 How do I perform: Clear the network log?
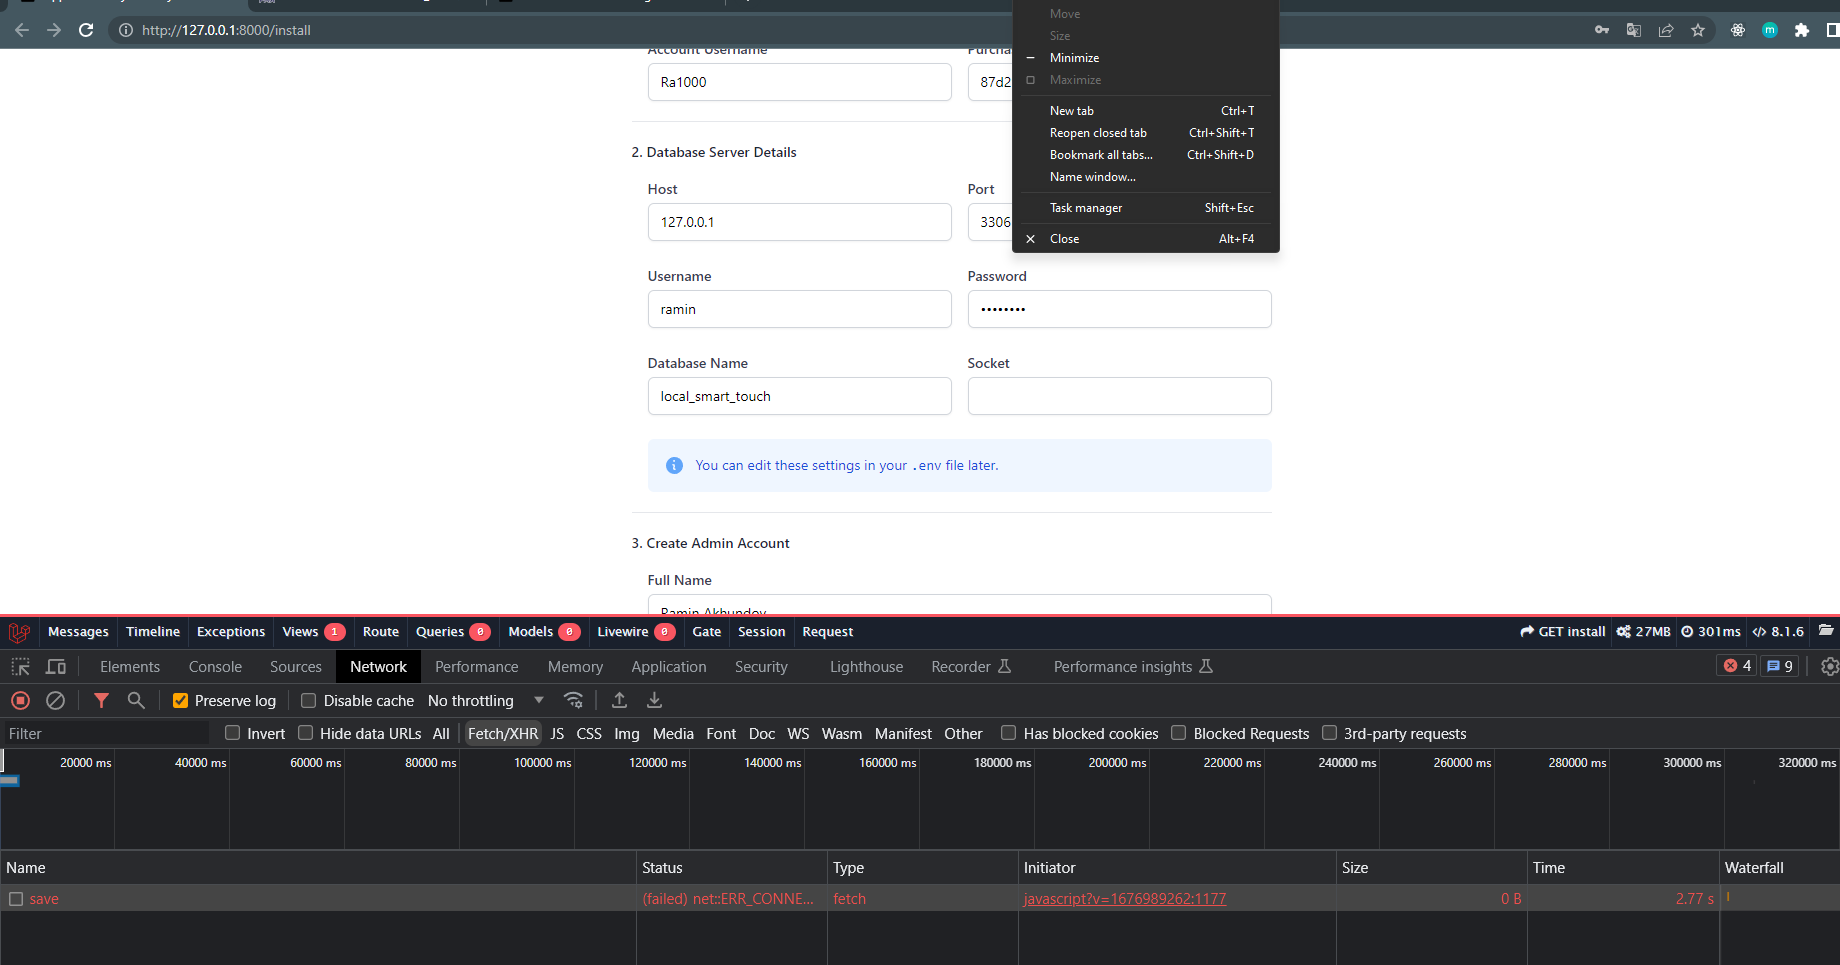[x=56, y=701]
